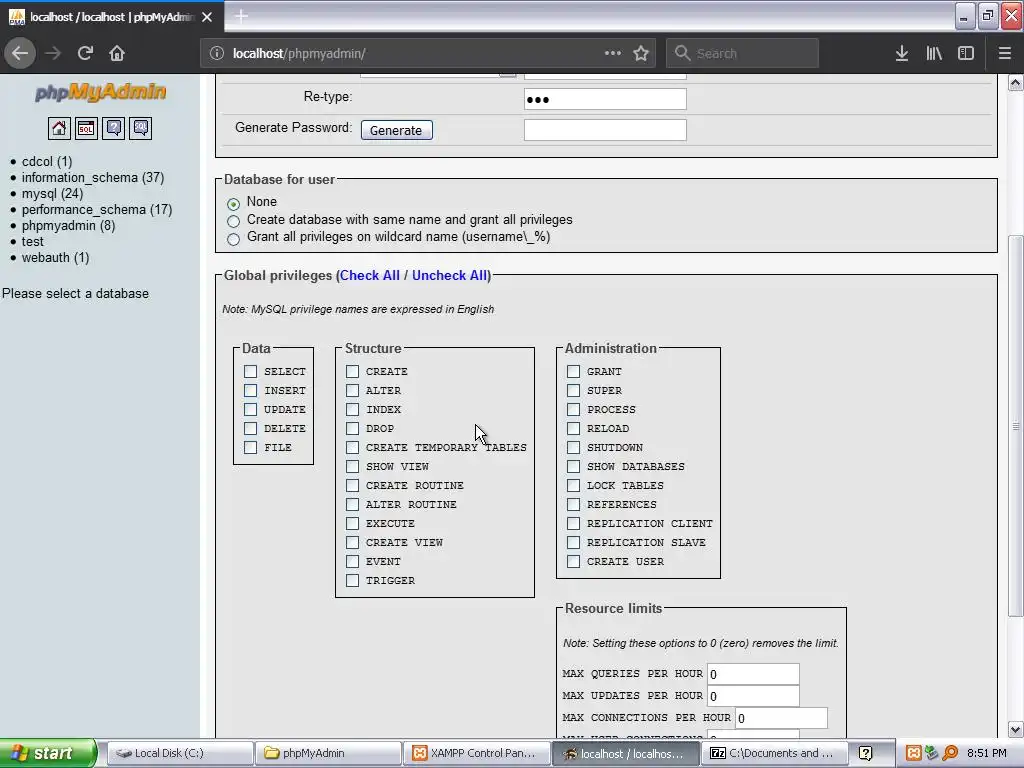Enable the GRANT administration privilege
This screenshot has width=1024, height=768.
[573, 372]
